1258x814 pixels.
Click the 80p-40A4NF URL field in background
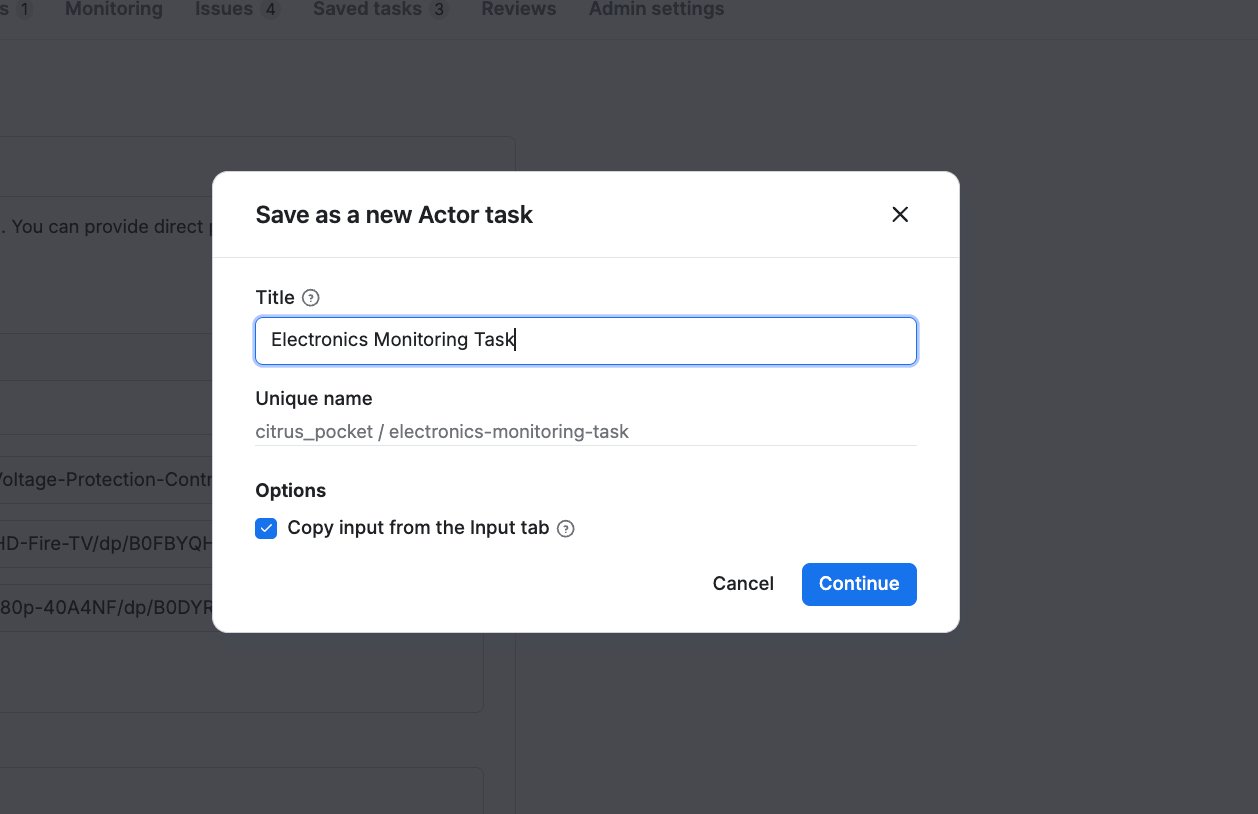coord(106,607)
